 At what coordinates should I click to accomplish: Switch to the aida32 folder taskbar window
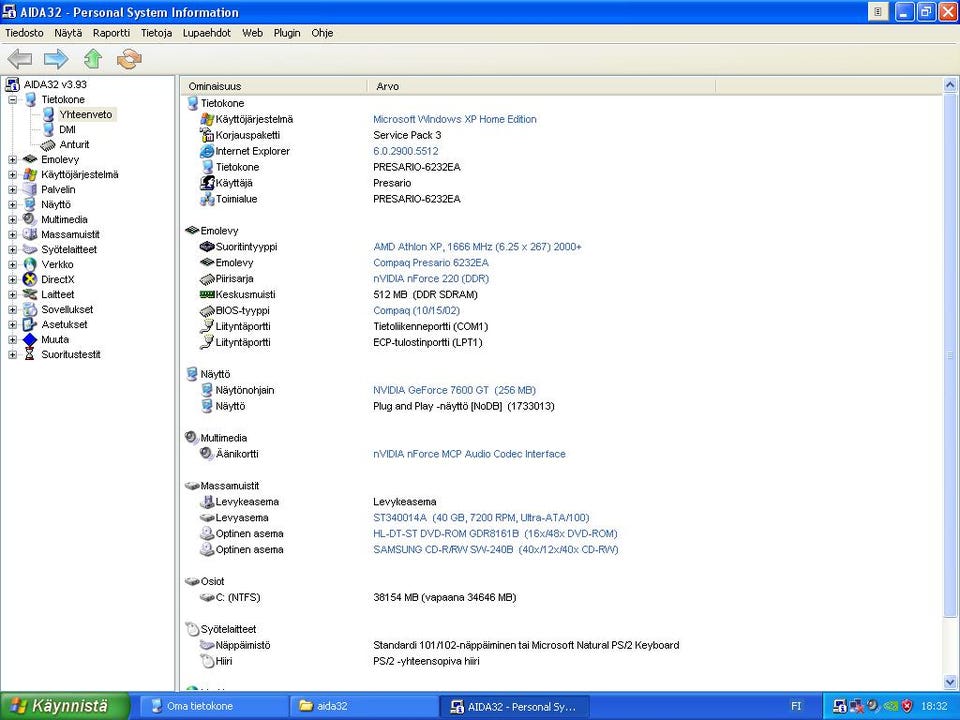point(364,706)
